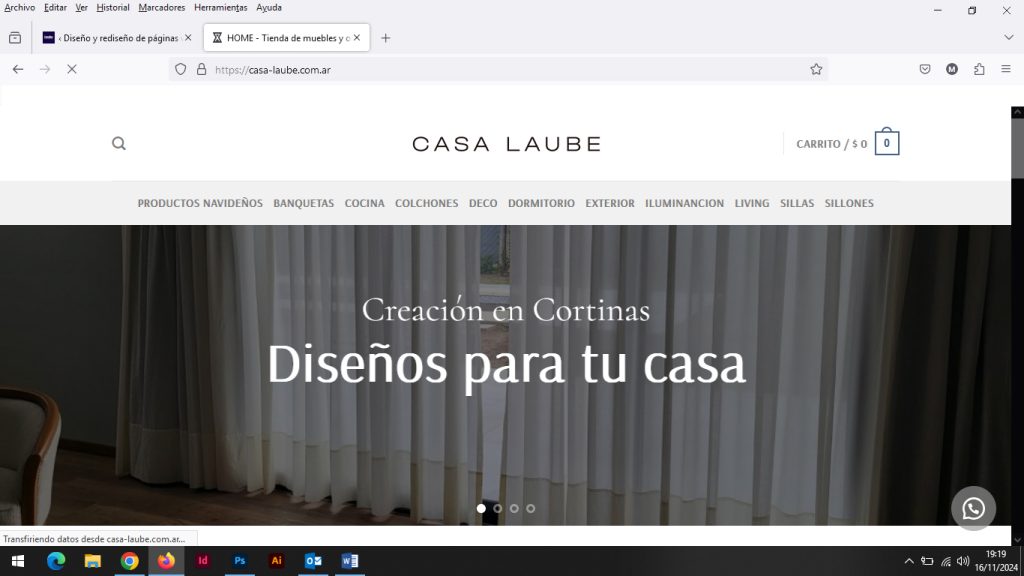The image size is (1024, 576).
Task: Open tracking protection shield icon
Action: point(181,69)
